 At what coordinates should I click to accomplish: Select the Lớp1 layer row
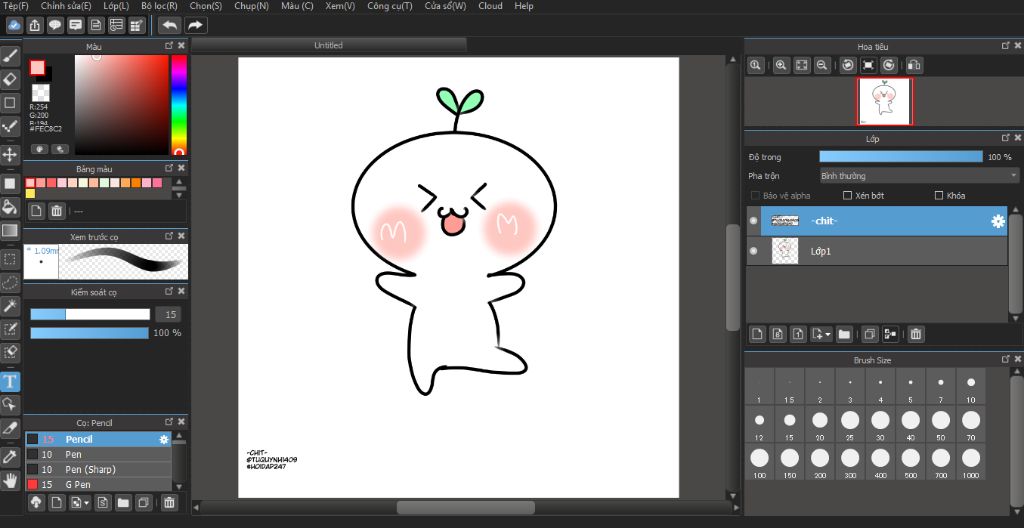pos(877,251)
